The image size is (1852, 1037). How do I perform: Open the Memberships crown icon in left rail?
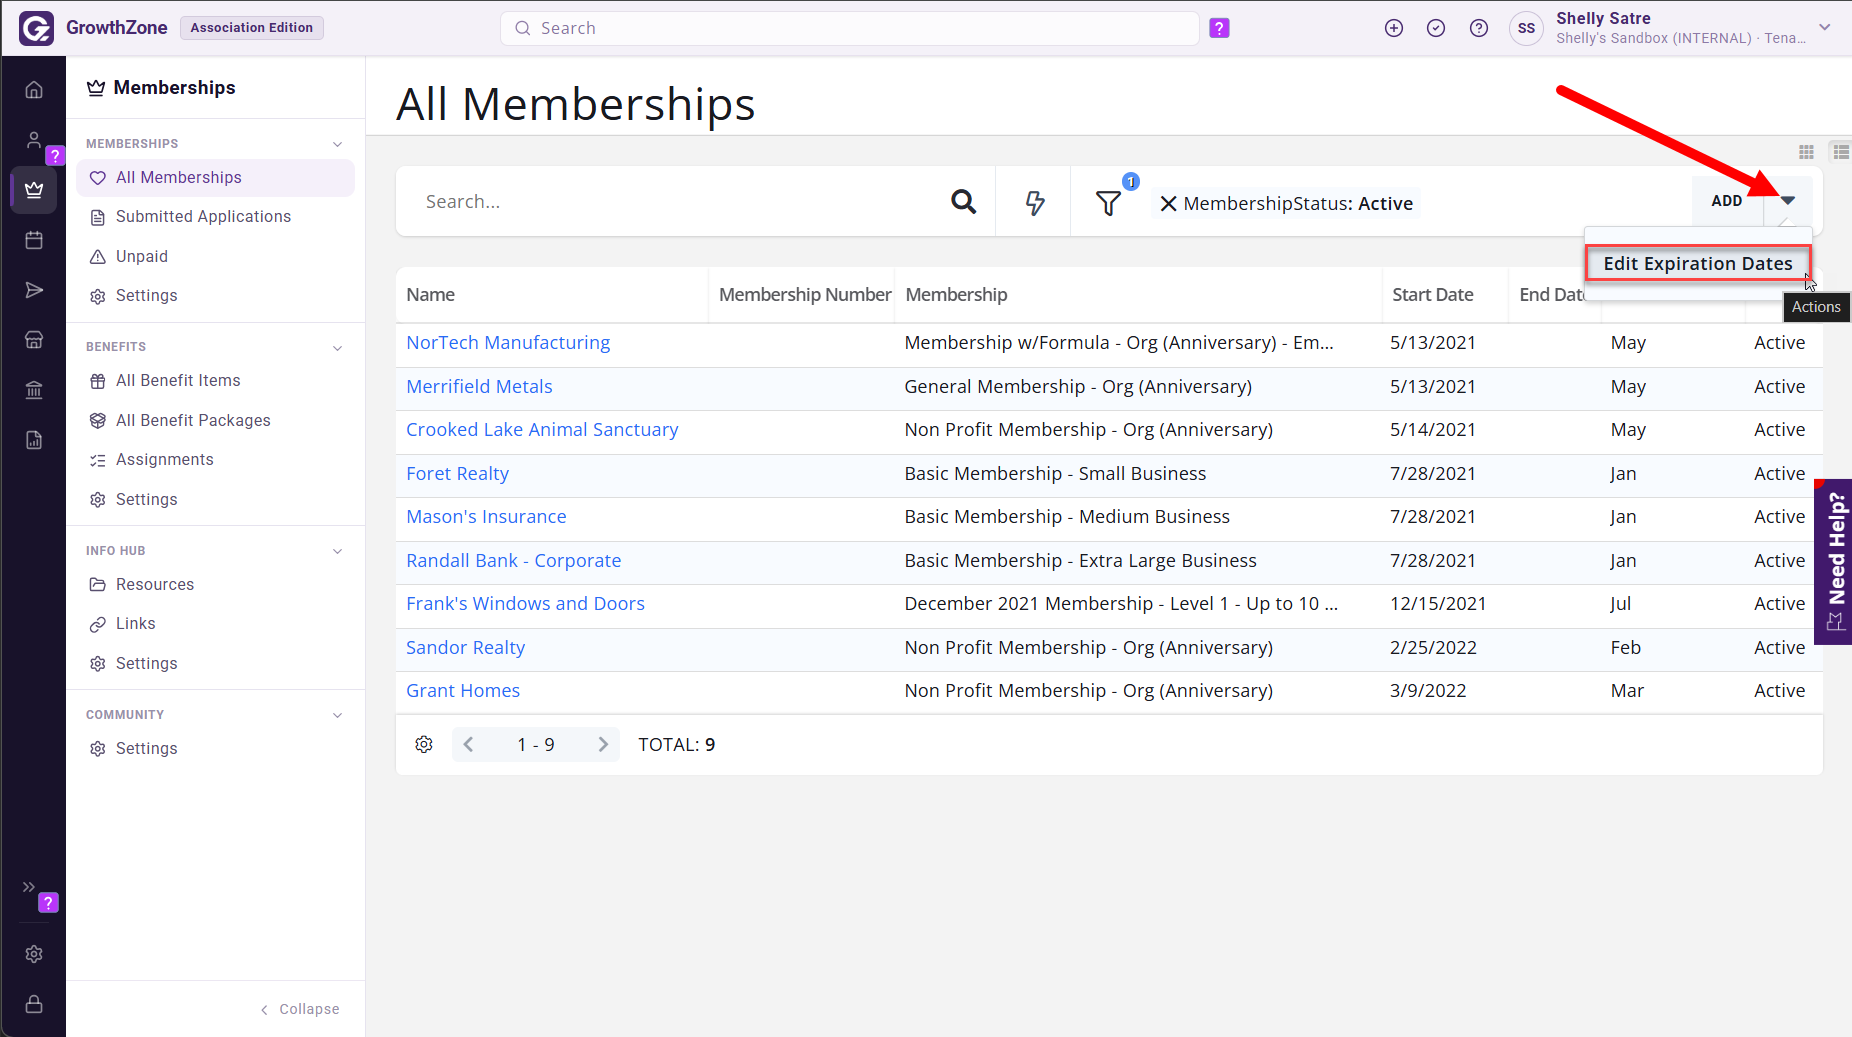34,190
